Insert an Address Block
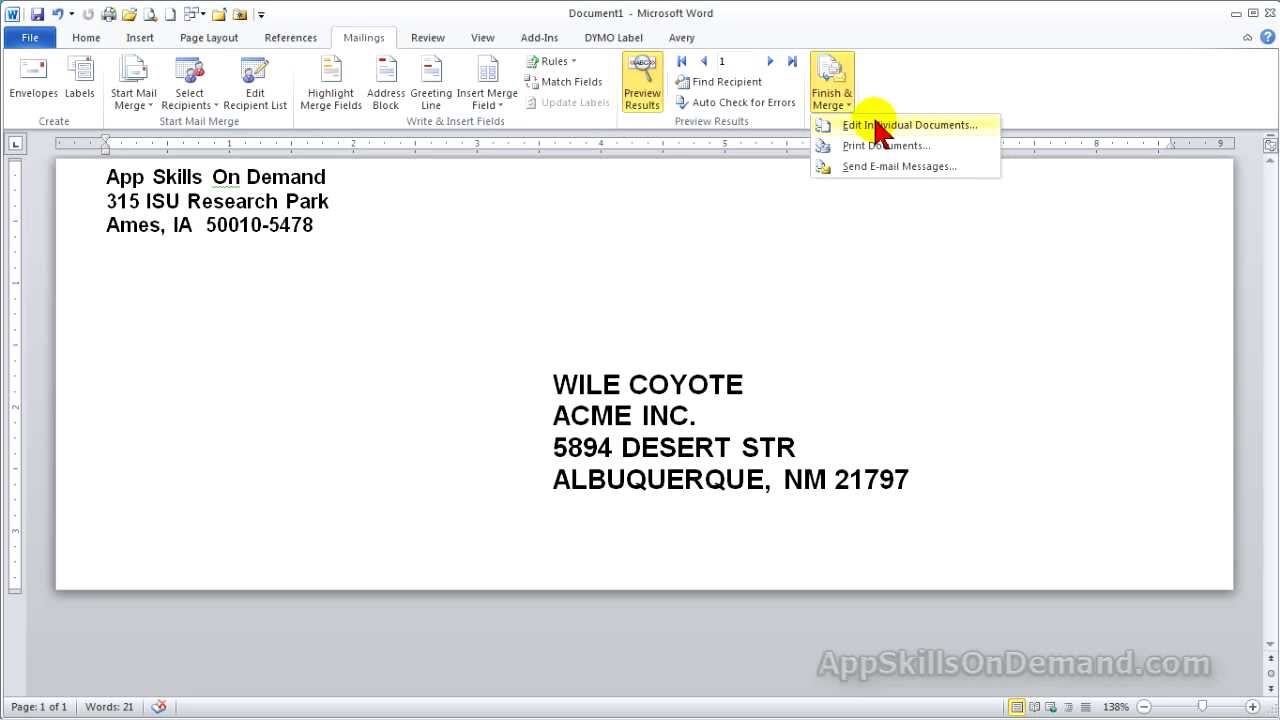1280x720 pixels. click(385, 82)
